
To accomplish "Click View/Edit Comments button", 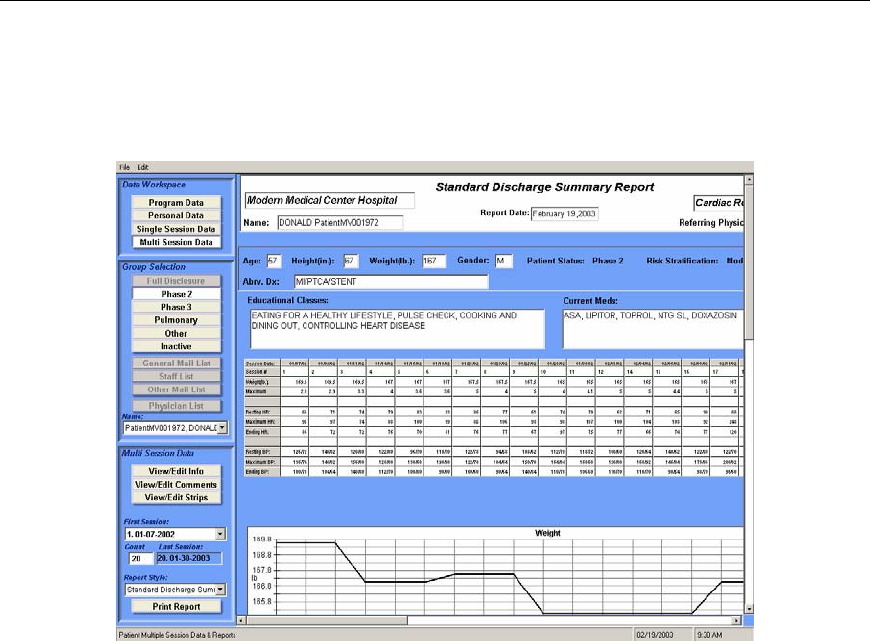I will [x=176, y=484].
